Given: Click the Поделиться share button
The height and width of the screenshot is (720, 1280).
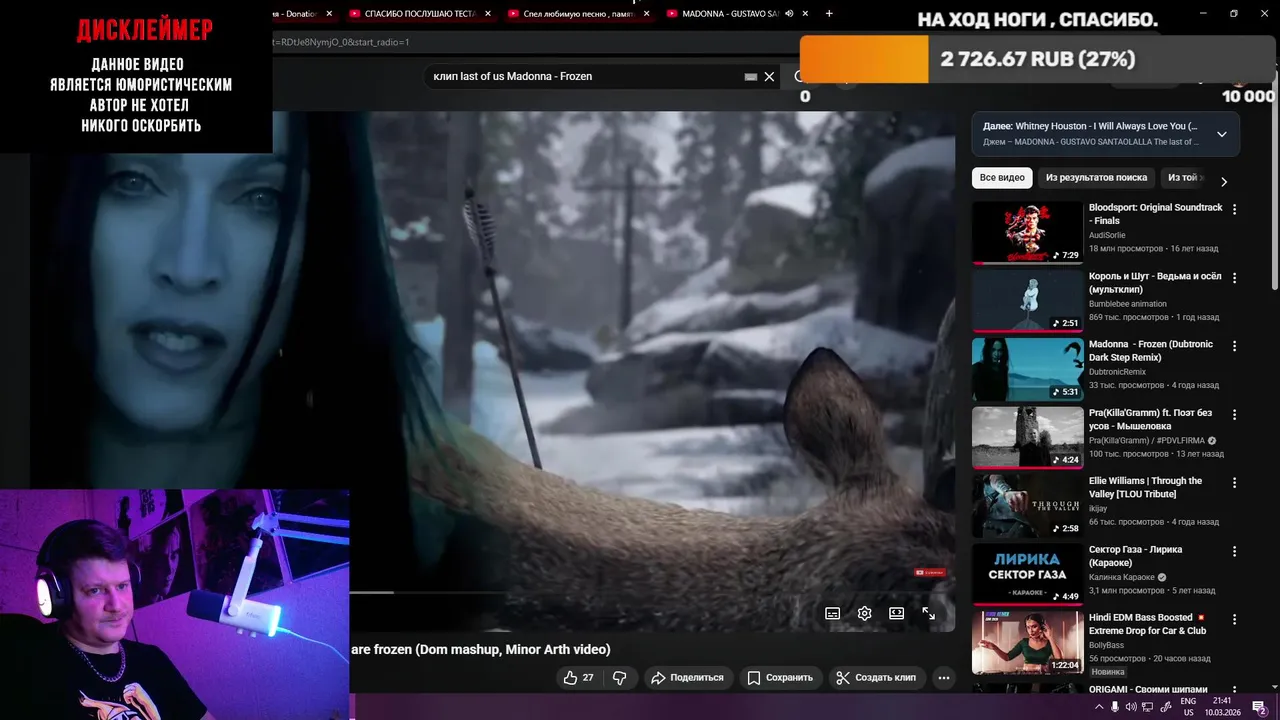Looking at the screenshot, I should (686, 677).
